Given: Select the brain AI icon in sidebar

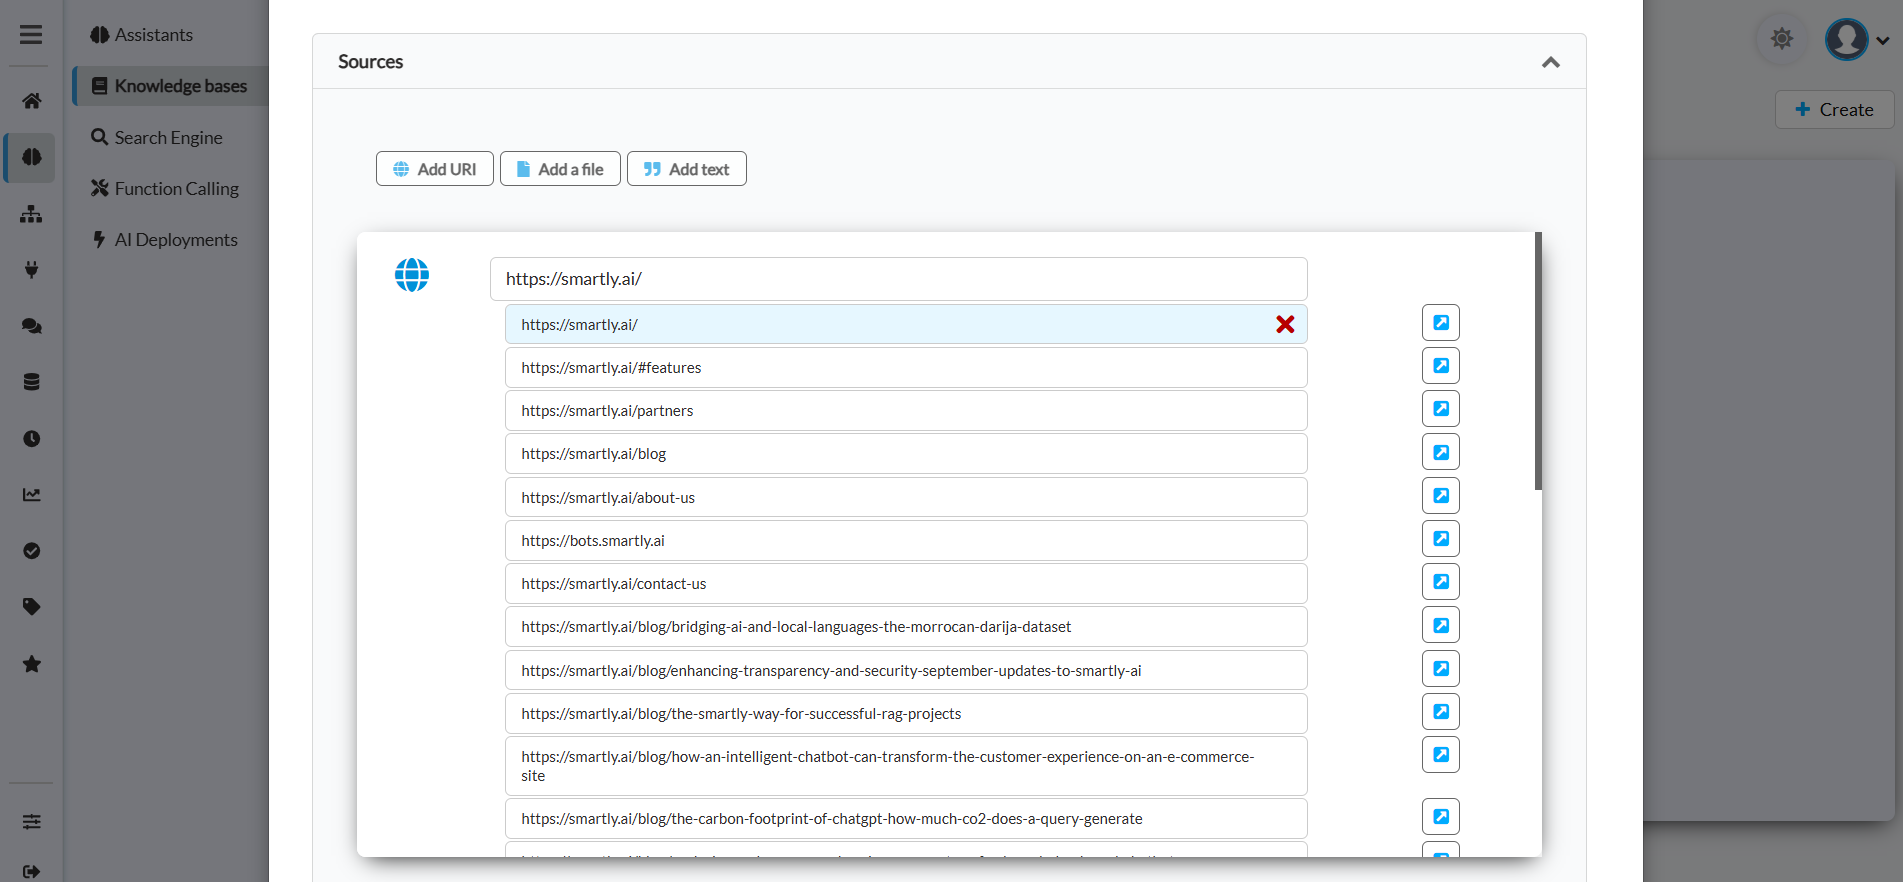Looking at the screenshot, I should pyautogui.click(x=31, y=157).
